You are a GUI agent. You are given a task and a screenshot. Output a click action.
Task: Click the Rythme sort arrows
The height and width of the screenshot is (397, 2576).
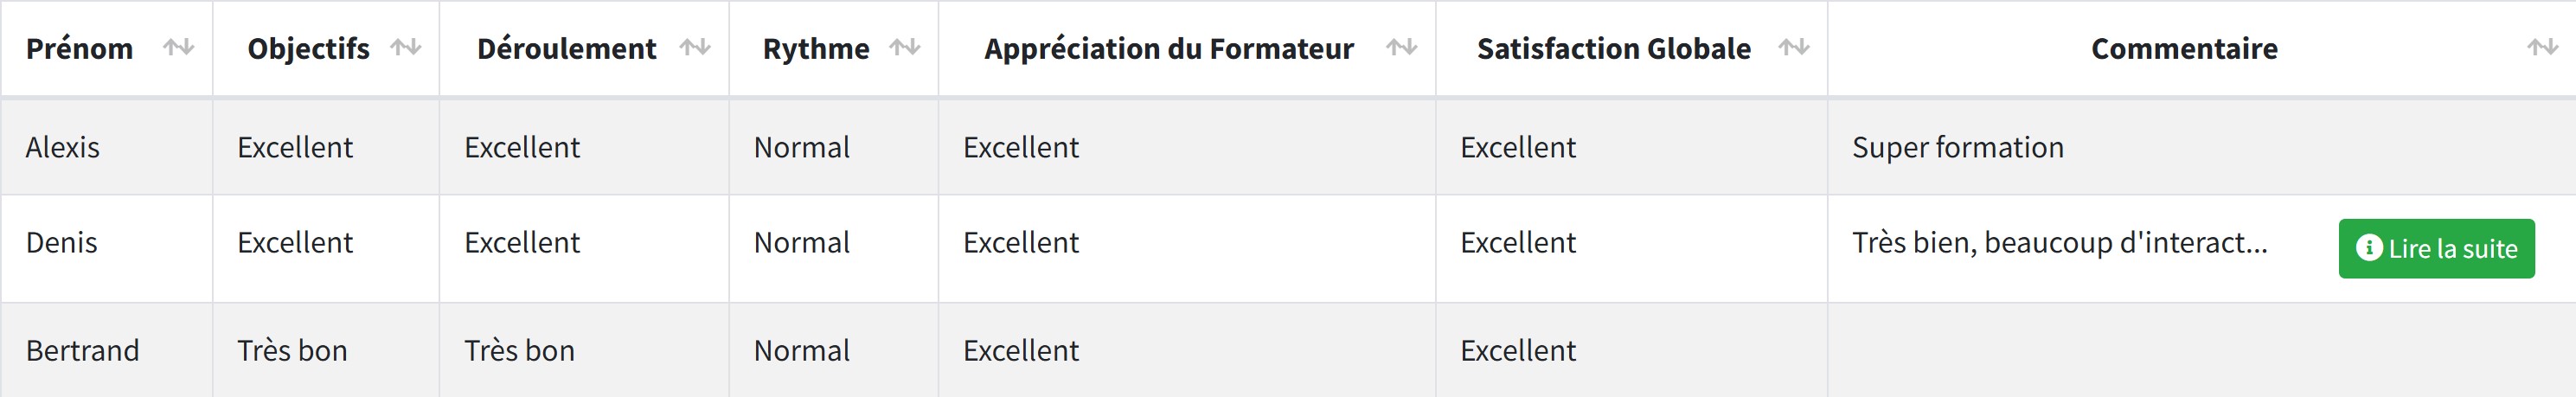point(905,47)
